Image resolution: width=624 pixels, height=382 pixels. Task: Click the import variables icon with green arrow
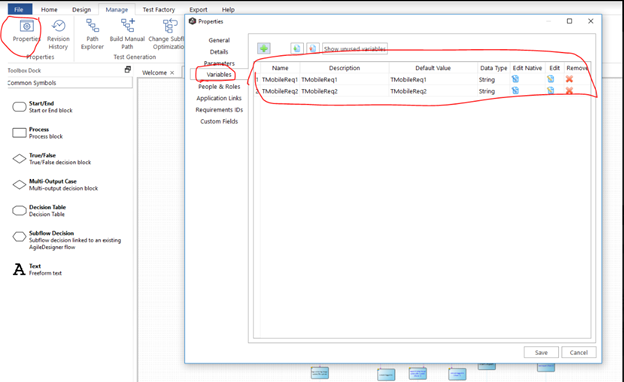pyautogui.click(x=296, y=49)
